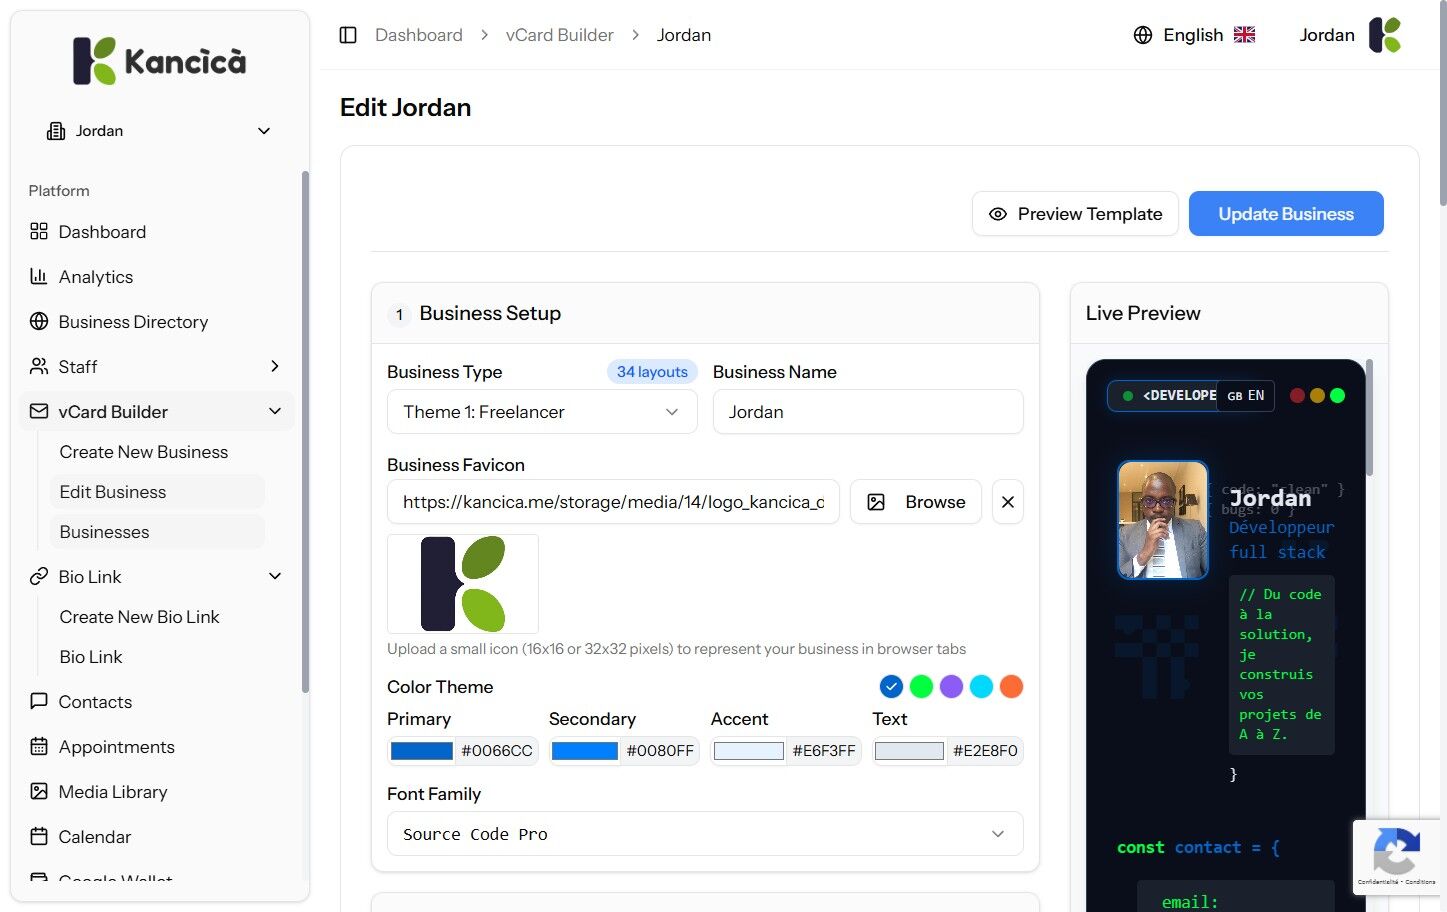The width and height of the screenshot is (1447, 912).
Task: Open the Text color picker swatch
Action: click(x=909, y=751)
